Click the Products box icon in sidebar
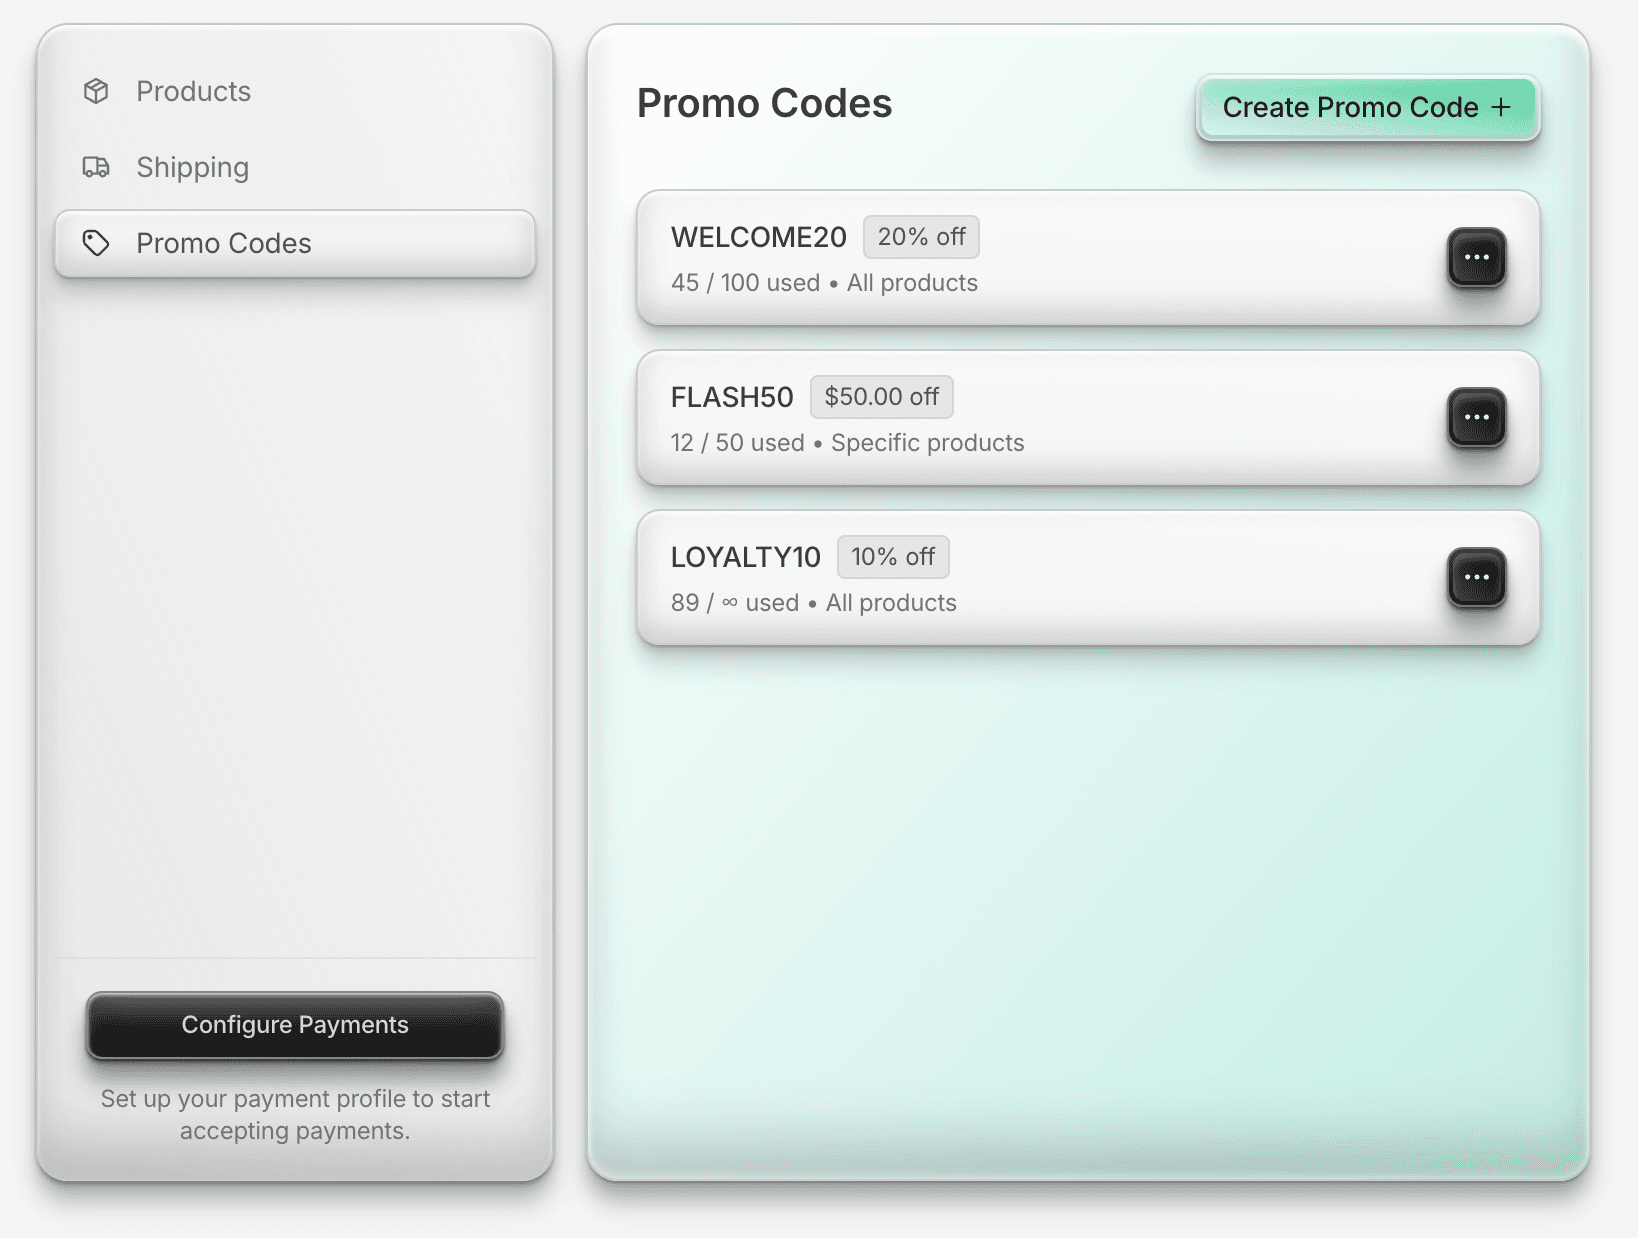The height and width of the screenshot is (1238, 1638). click(96, 91)
